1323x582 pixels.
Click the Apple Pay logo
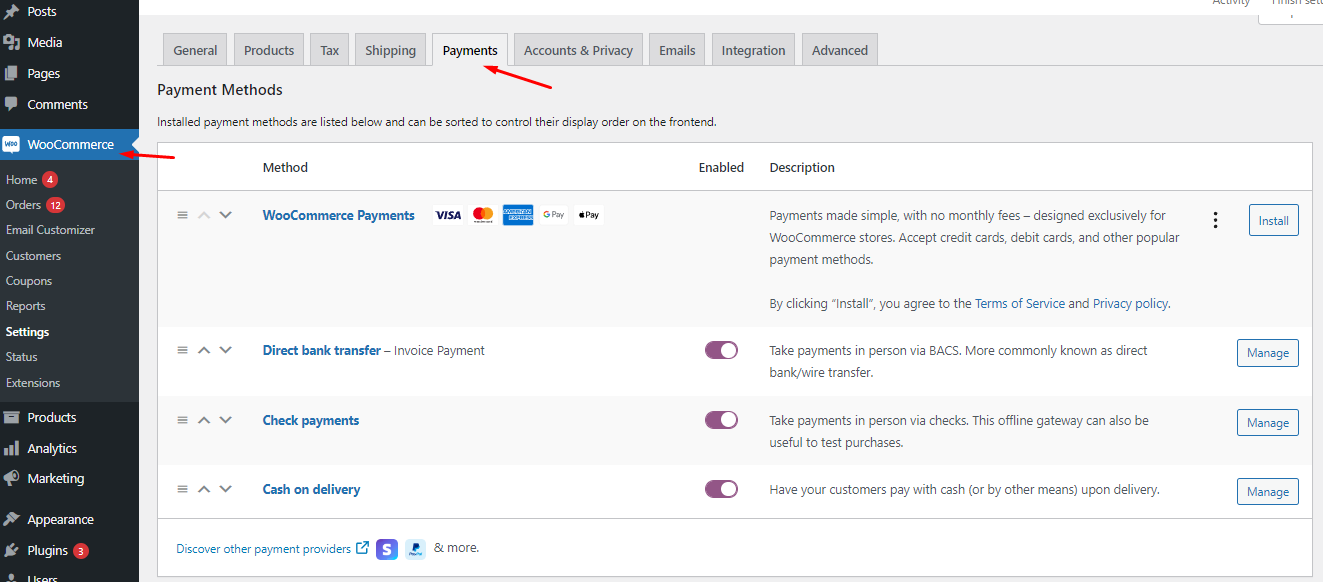[588, 215]
